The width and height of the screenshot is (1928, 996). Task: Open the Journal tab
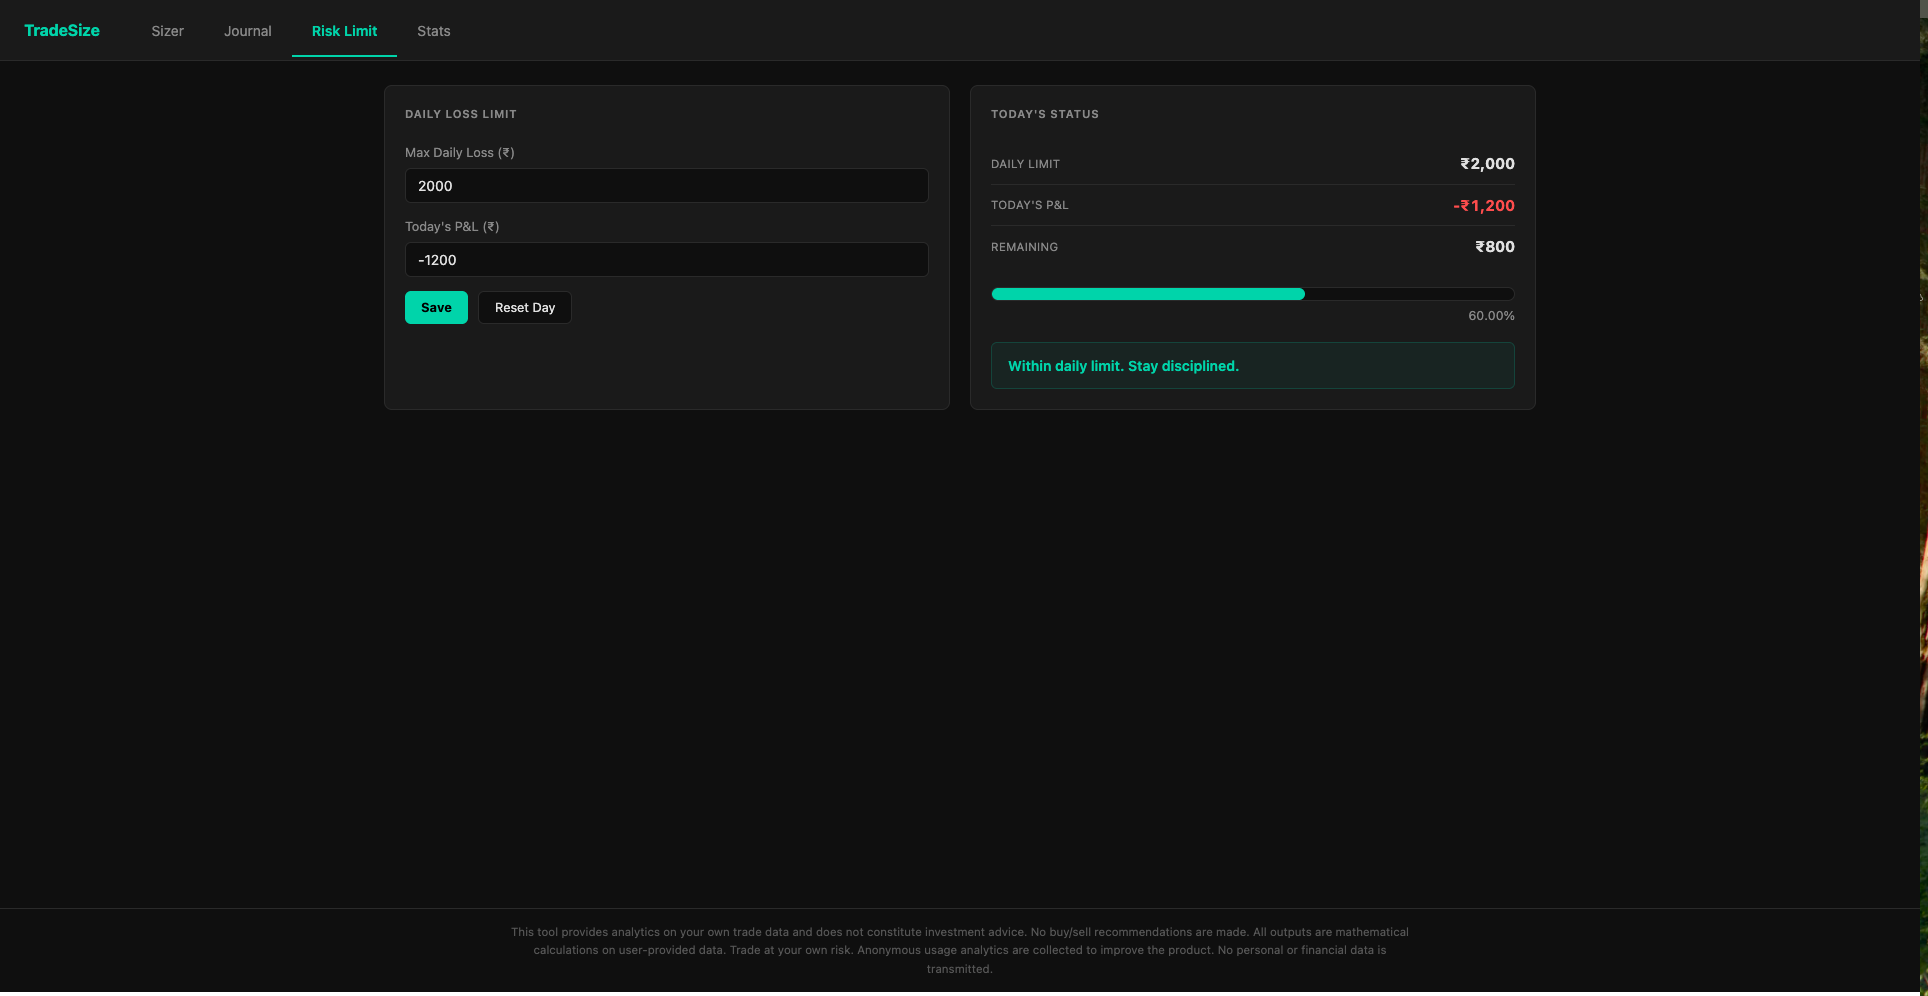click(x=247, y=31)
